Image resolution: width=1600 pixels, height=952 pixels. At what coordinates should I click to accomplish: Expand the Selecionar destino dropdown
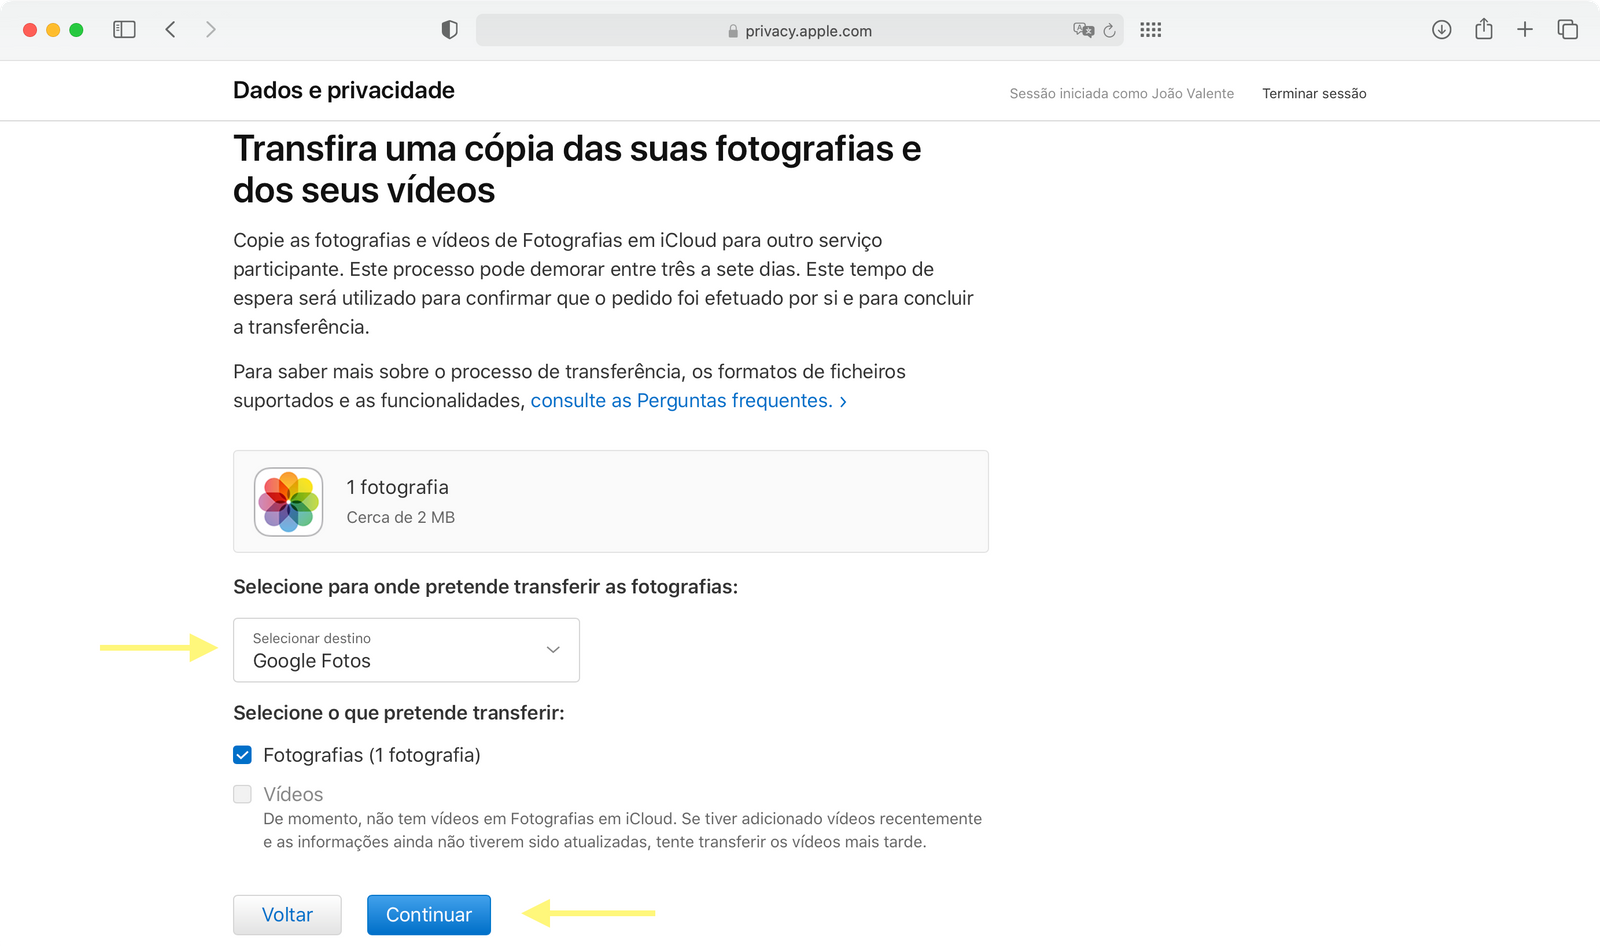pos(406,650)
